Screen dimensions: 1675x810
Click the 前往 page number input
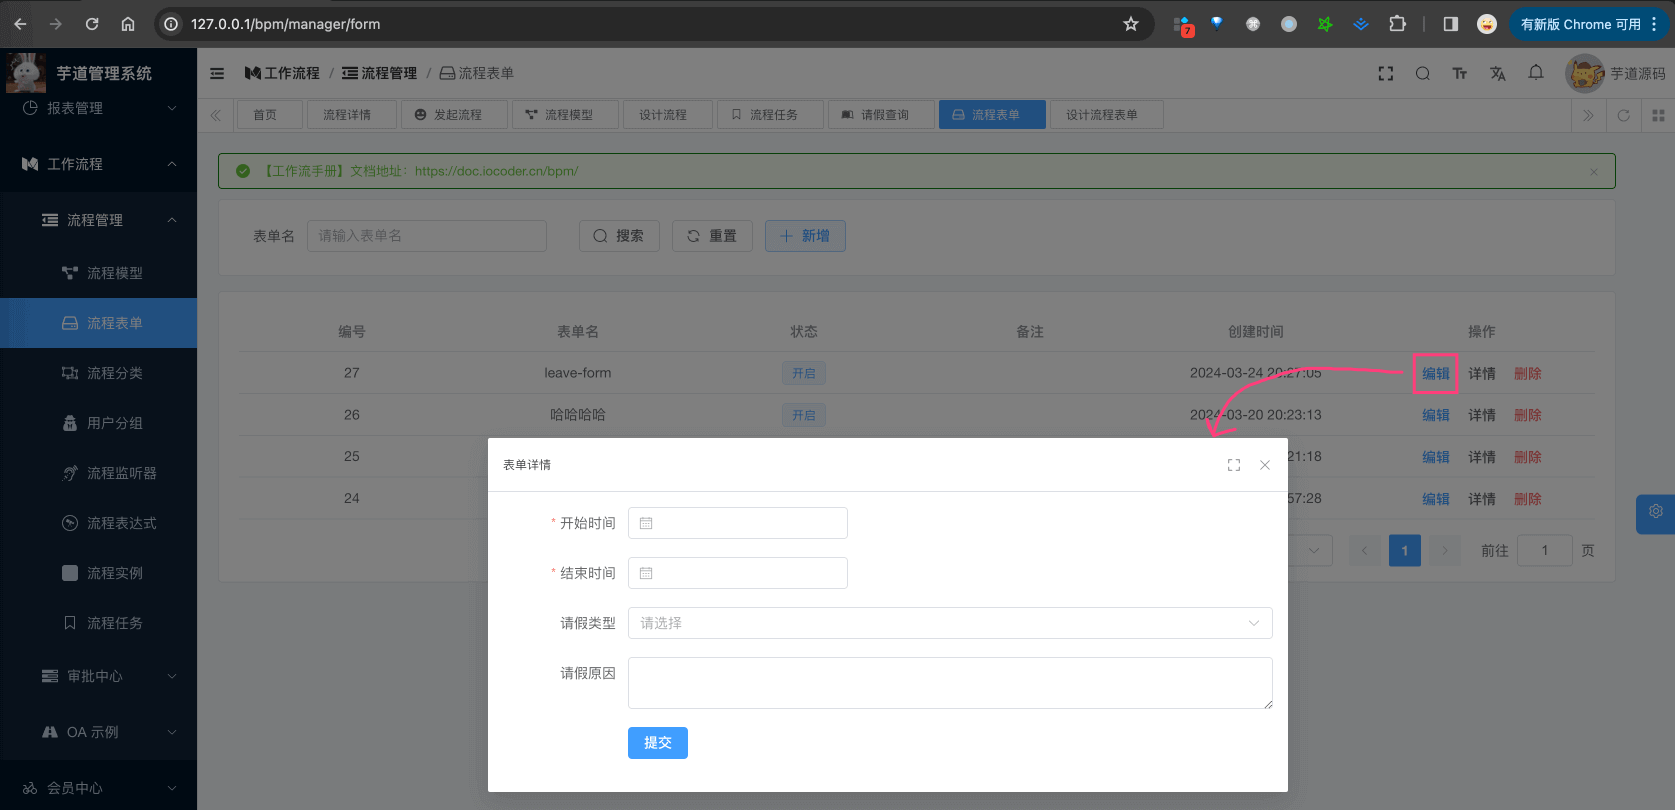[1544, 550]
